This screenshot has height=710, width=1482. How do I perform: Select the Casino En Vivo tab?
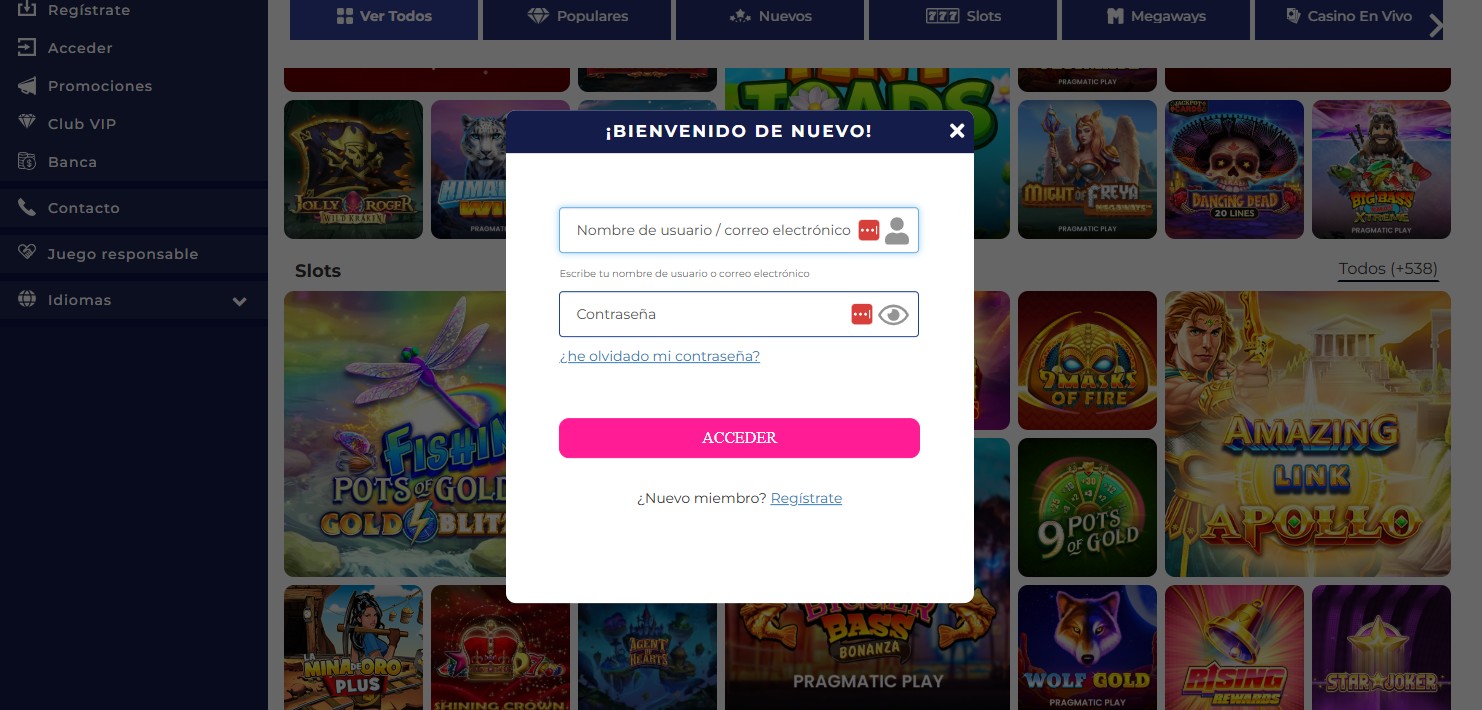click(x=1349, y=17)
